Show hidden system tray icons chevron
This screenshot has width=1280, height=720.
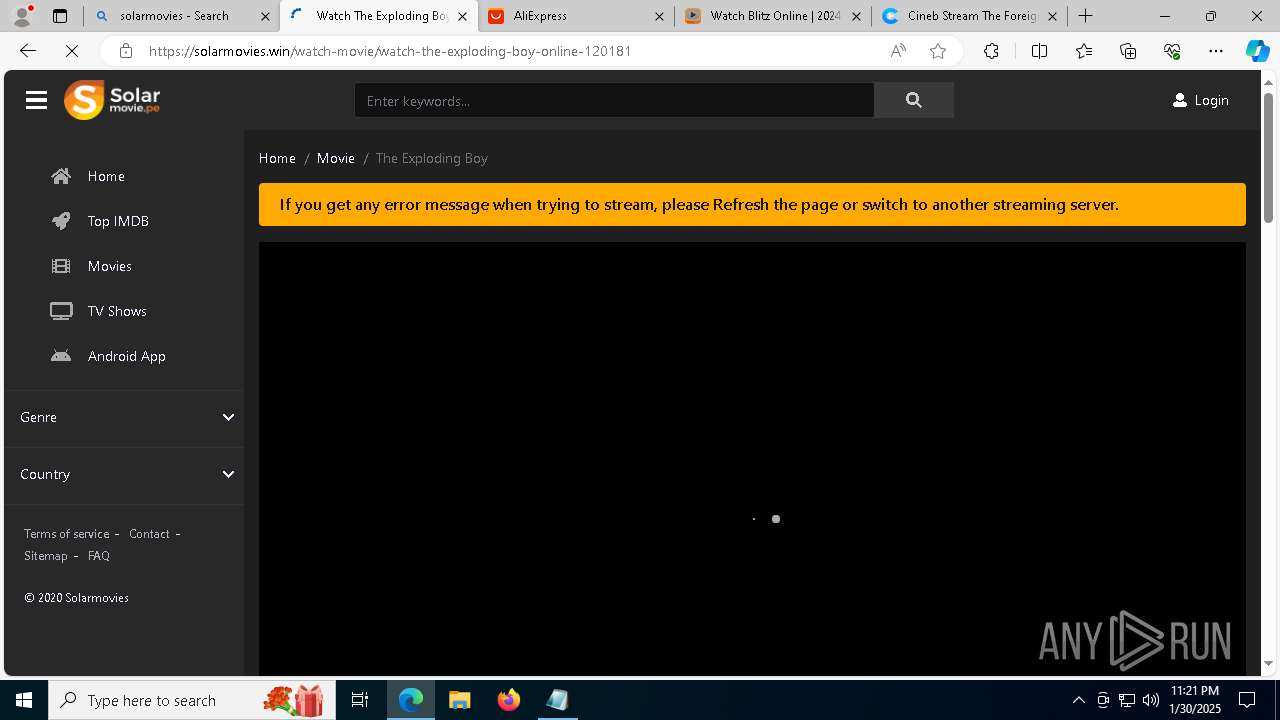click(x=1078, y=700)
